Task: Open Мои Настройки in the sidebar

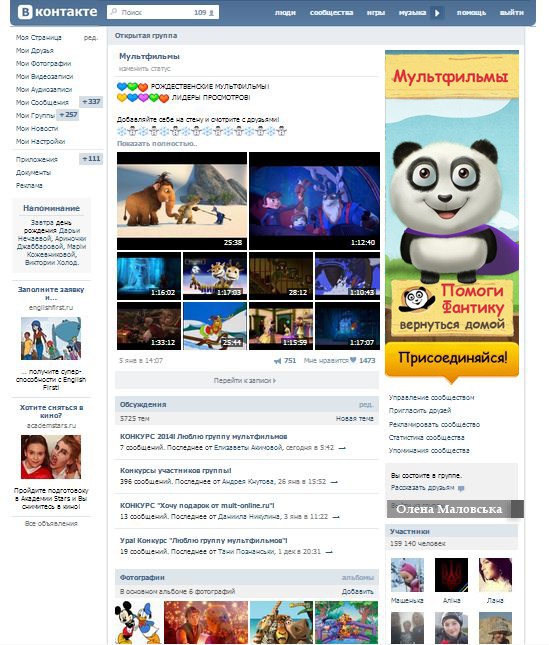Action: pos(40,142)
